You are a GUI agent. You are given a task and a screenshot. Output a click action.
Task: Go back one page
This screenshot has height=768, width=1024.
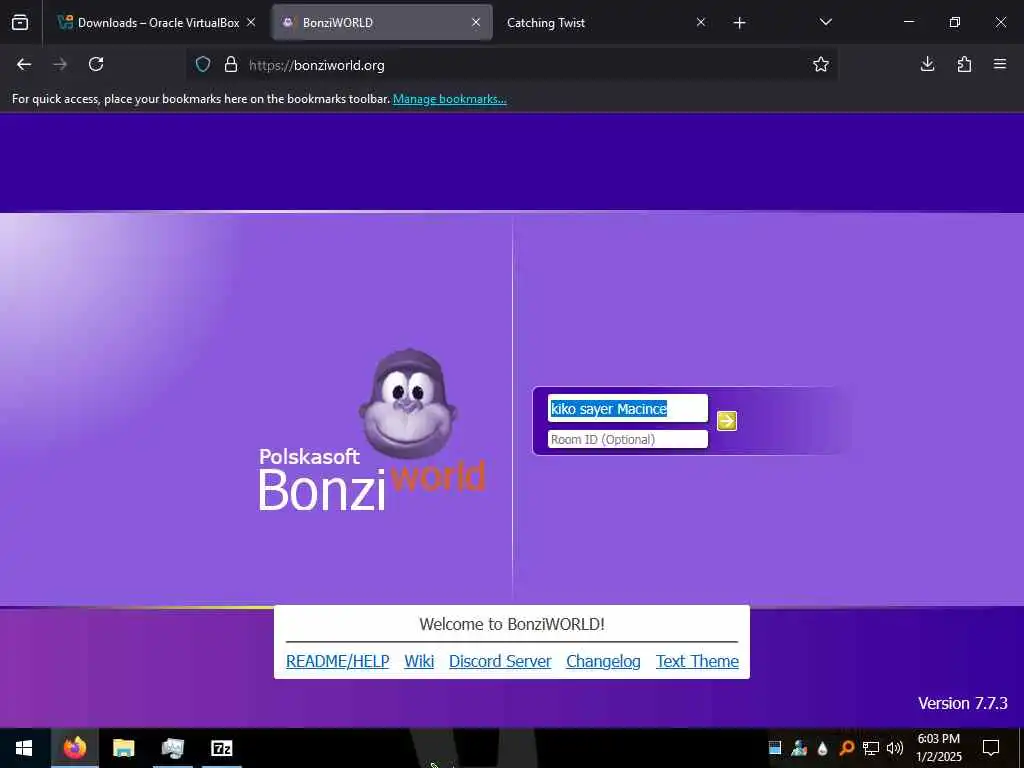click(24, 64)
